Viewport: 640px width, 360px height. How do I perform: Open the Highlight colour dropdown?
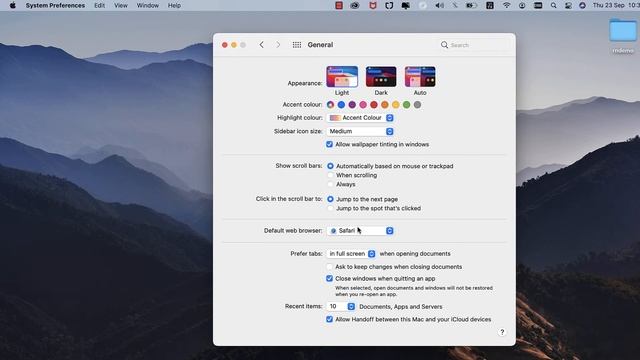pyautogui.click(x=360, y=118)
